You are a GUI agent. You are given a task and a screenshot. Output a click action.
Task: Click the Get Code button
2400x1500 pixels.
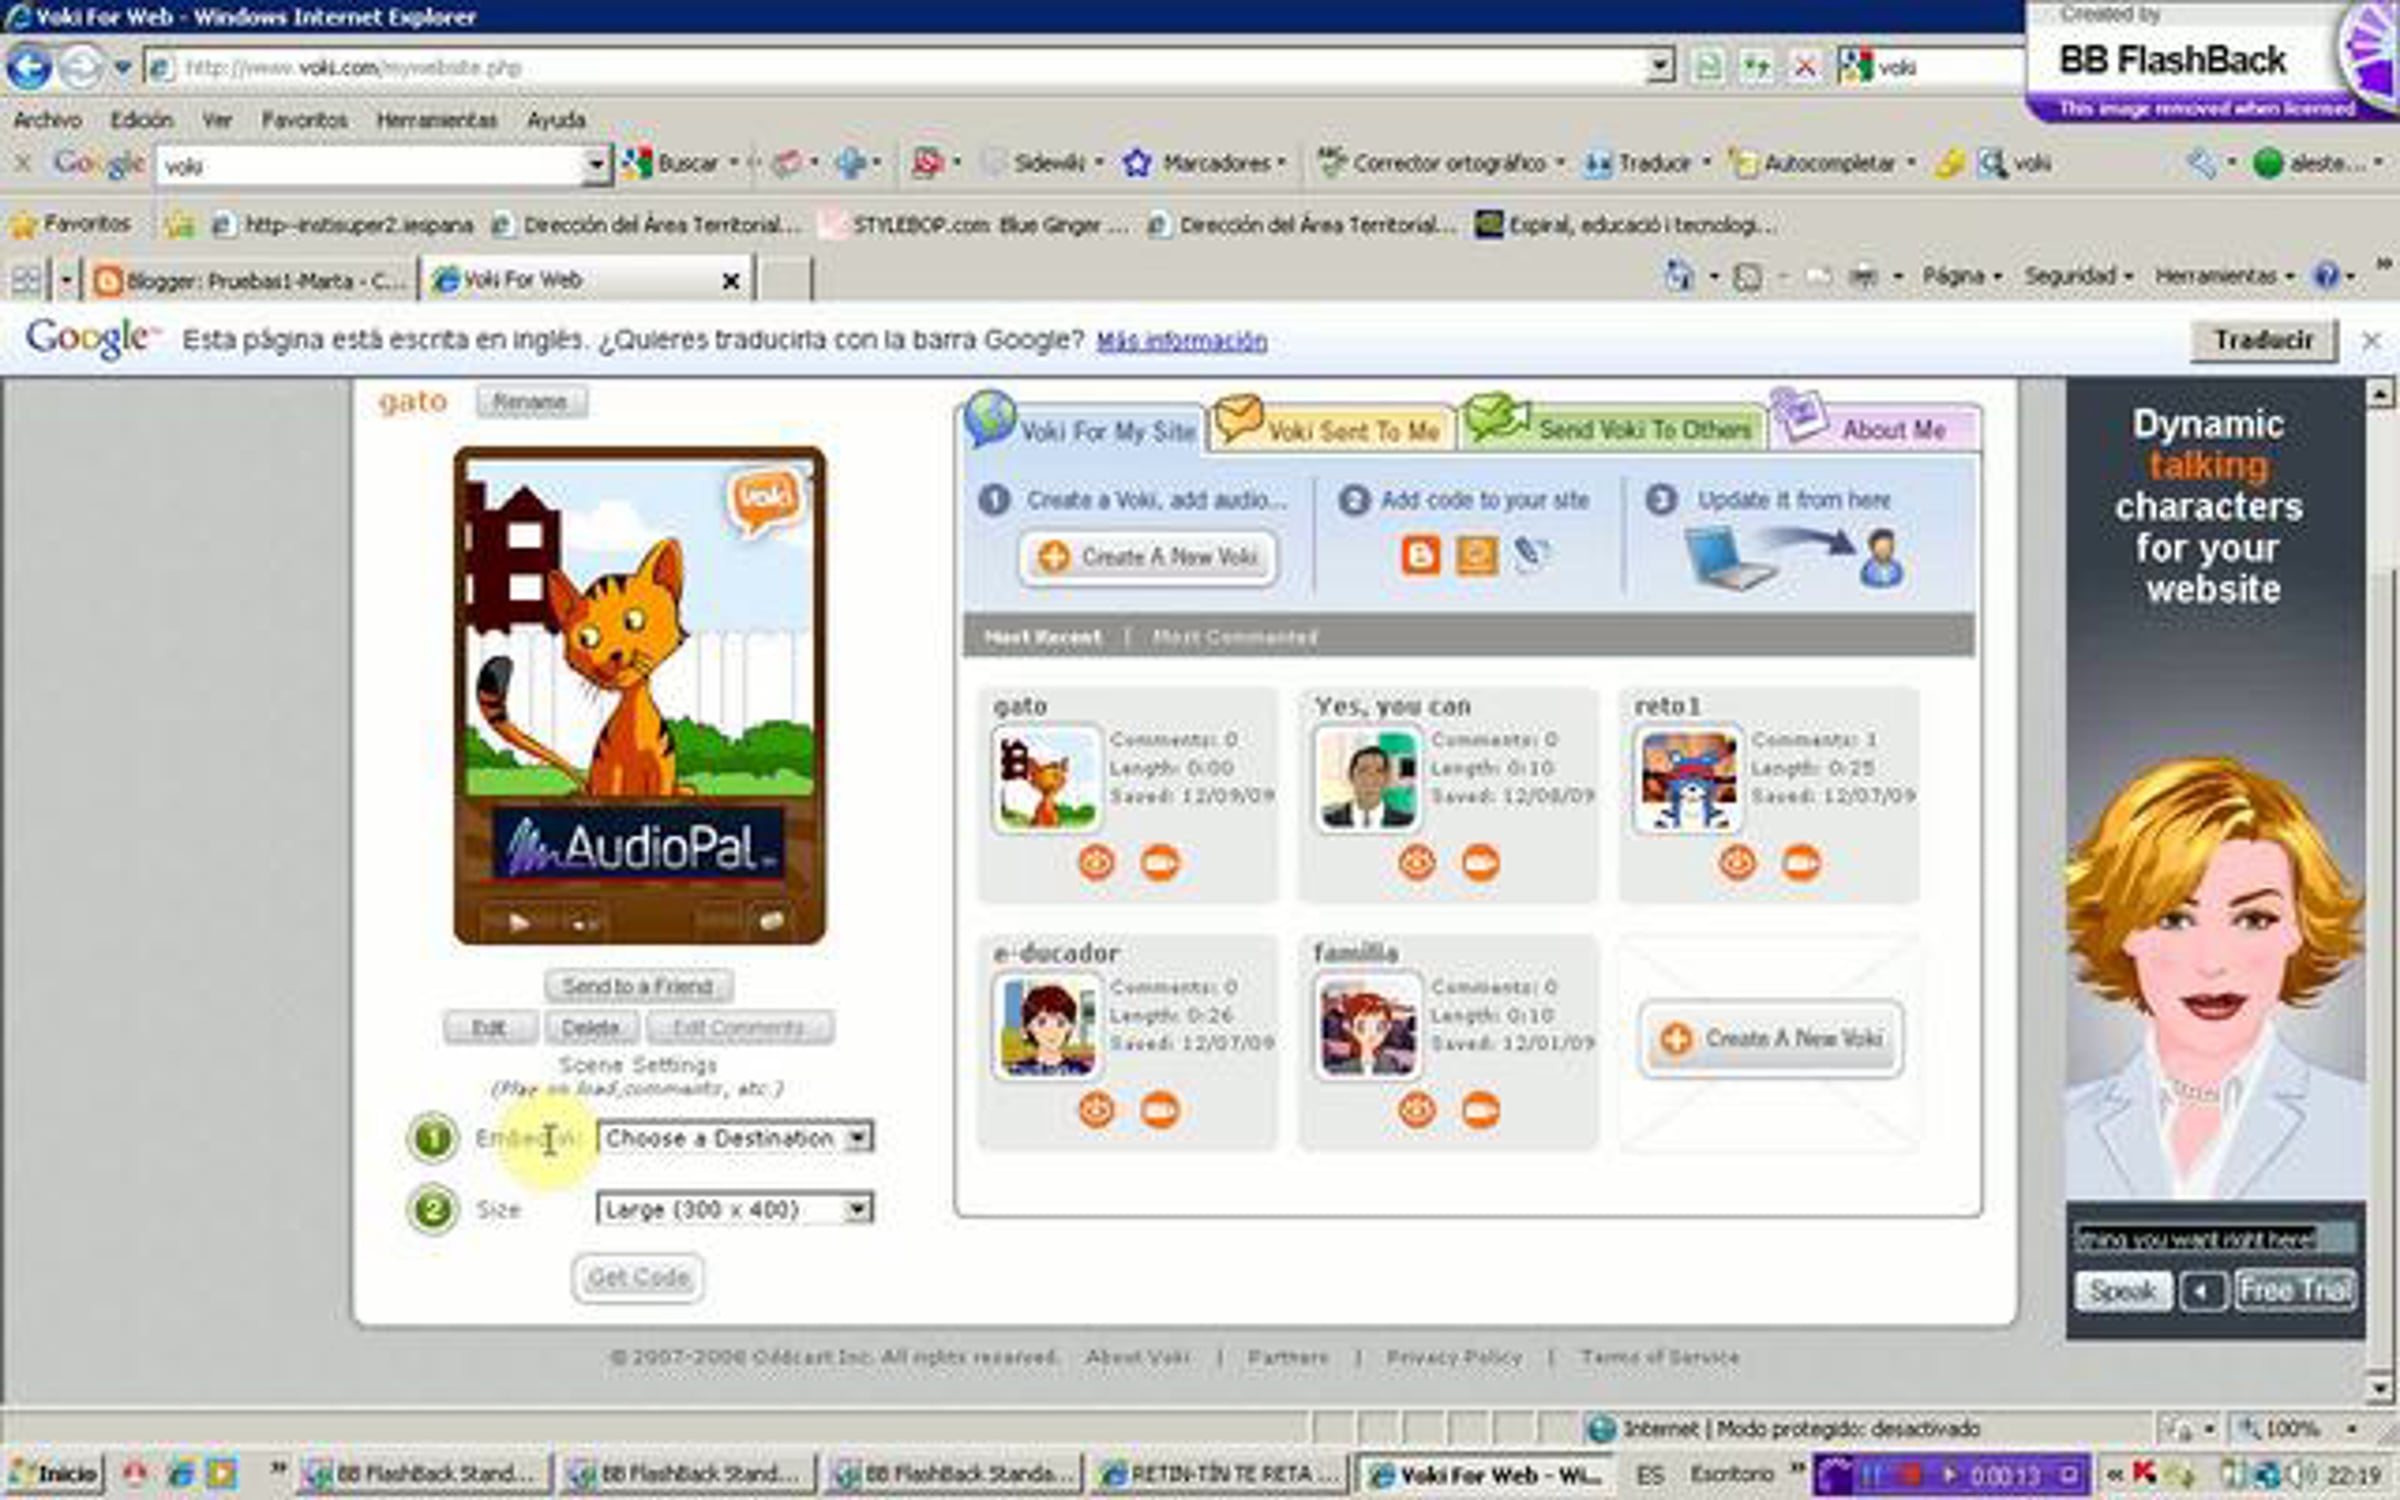(x=638, y=1277)
